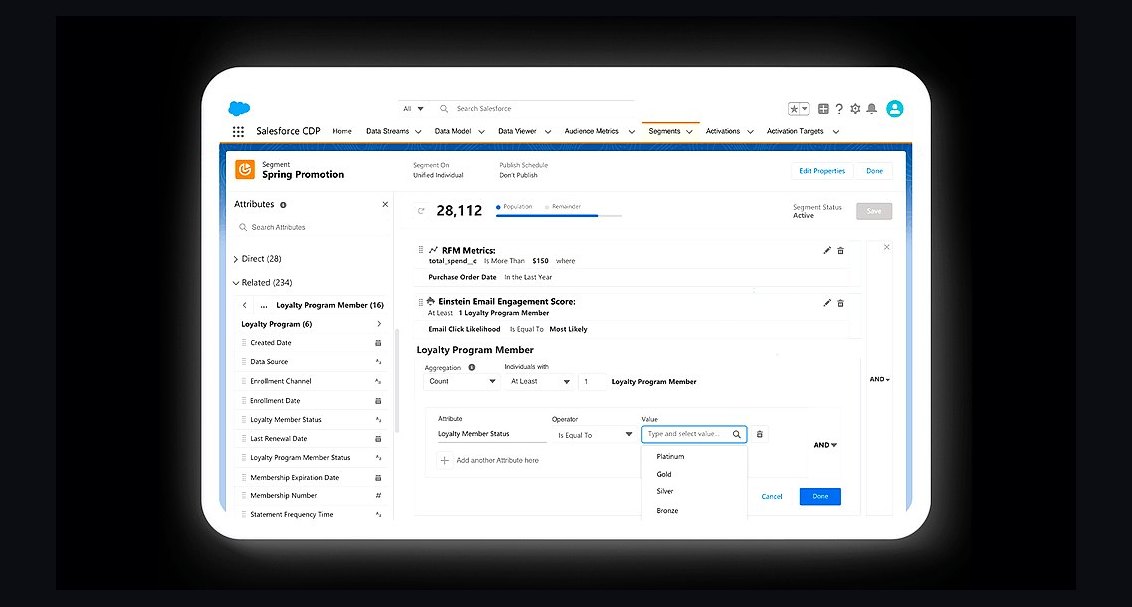Click Add another Attribute here
The width and height of the screenshot is (1132, 607).
(x=497, y=460)
